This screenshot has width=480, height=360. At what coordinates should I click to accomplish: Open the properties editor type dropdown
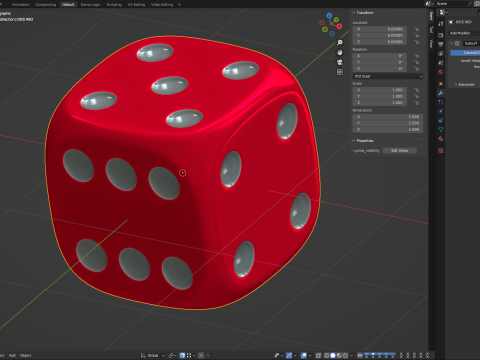[443, 12]
